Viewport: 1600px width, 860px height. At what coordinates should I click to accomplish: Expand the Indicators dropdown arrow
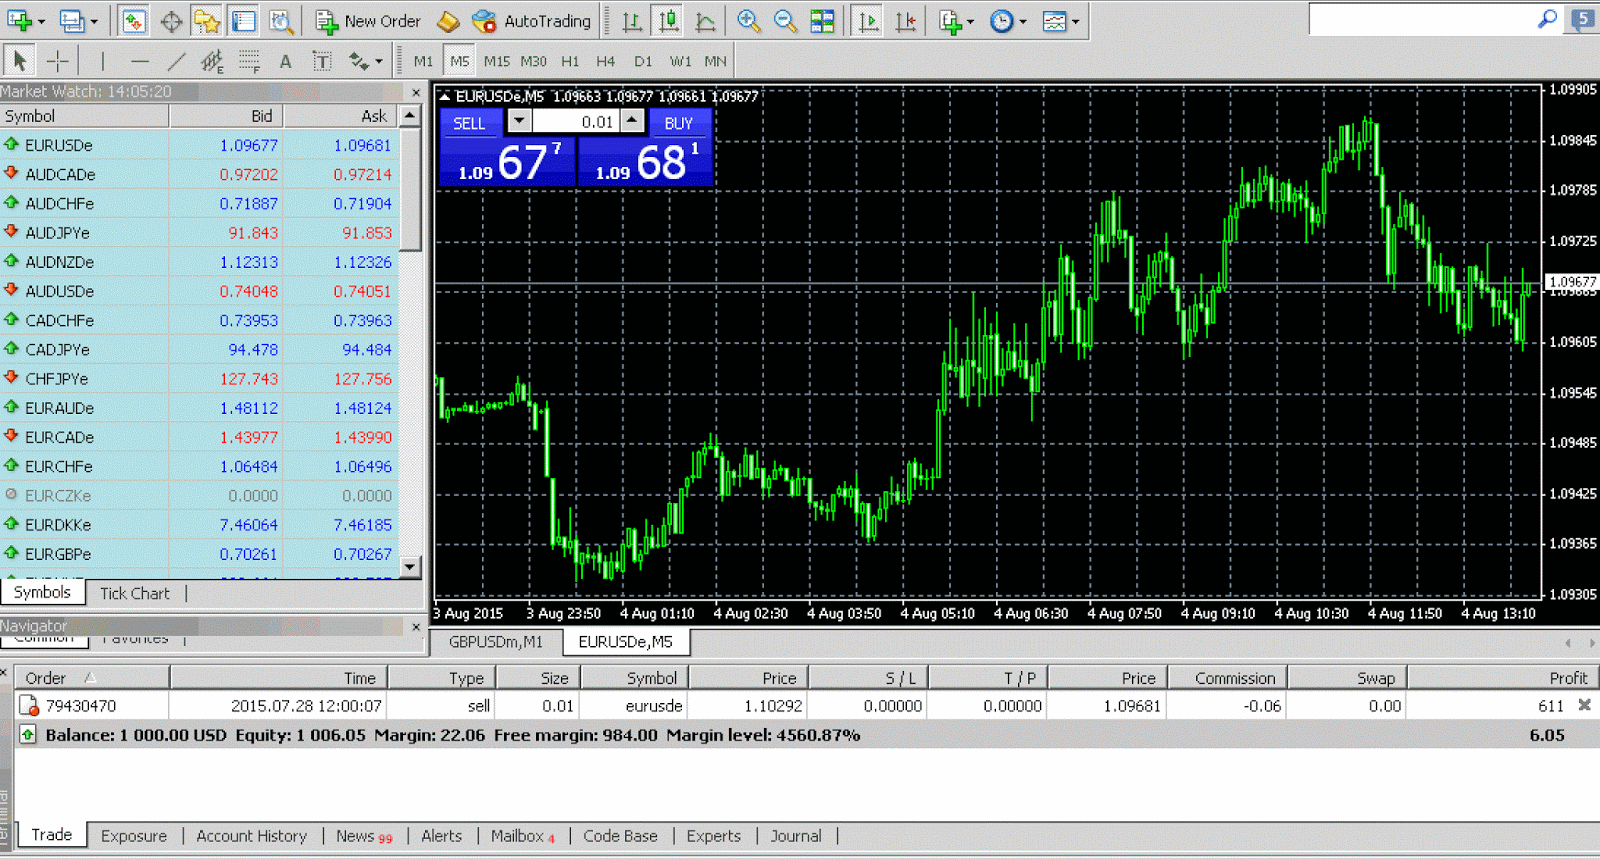tap(970, 21)
